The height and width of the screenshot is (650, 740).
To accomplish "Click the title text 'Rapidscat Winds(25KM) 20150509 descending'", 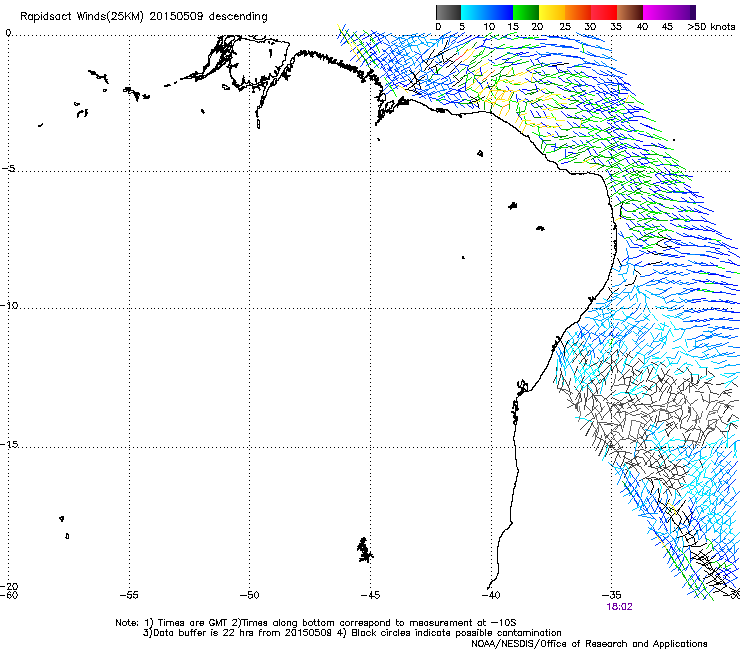I will 143,17.
